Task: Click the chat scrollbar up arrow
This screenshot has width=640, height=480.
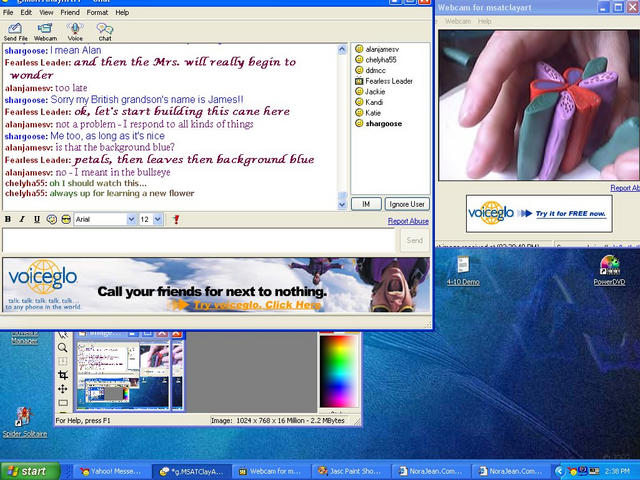Action: [342, 50]
